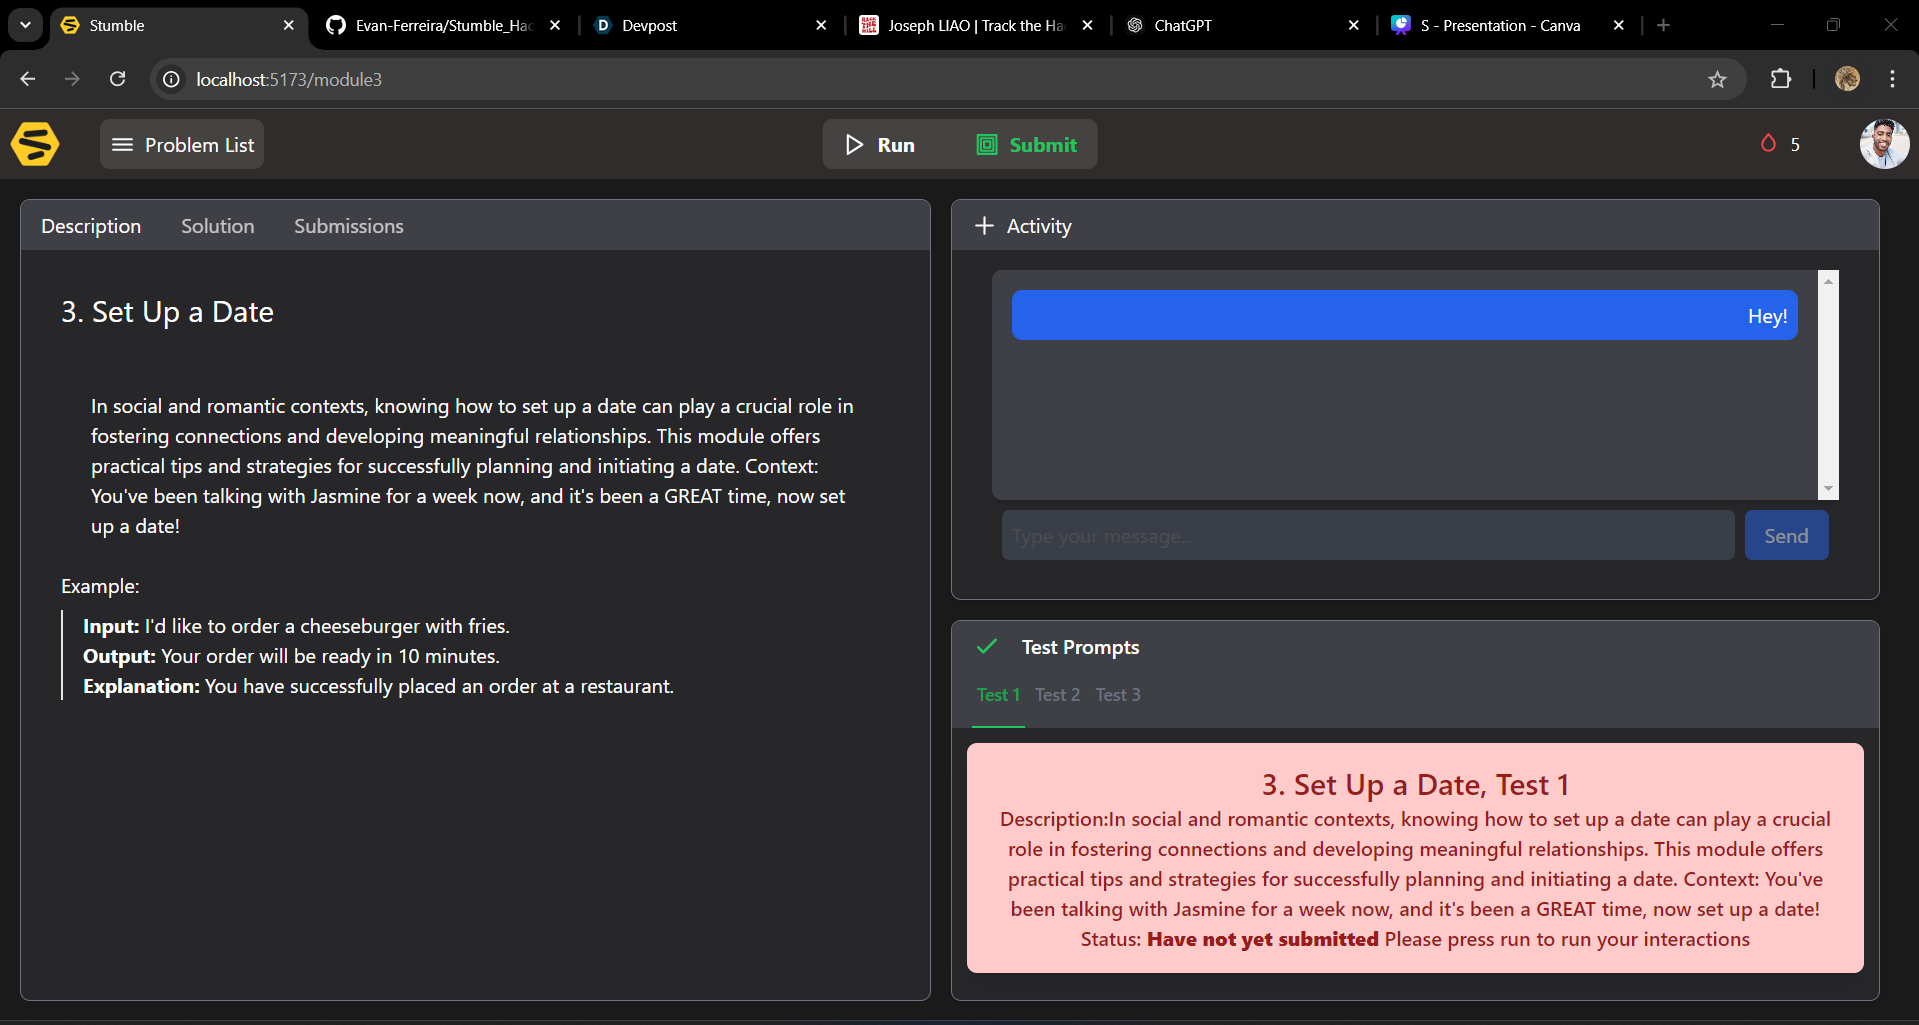Click the chat scrollbar up arrow
This screenshot has width=1919, height=1025.
[1828, 281]
